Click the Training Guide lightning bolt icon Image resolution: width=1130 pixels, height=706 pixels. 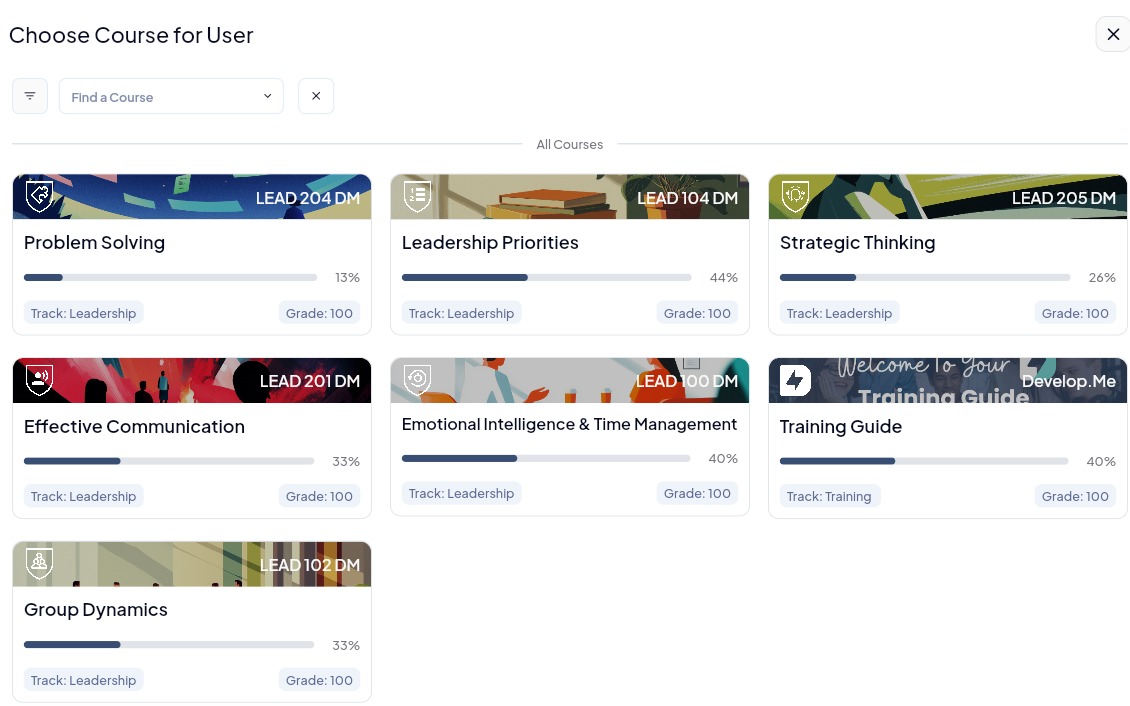(795, 380)
